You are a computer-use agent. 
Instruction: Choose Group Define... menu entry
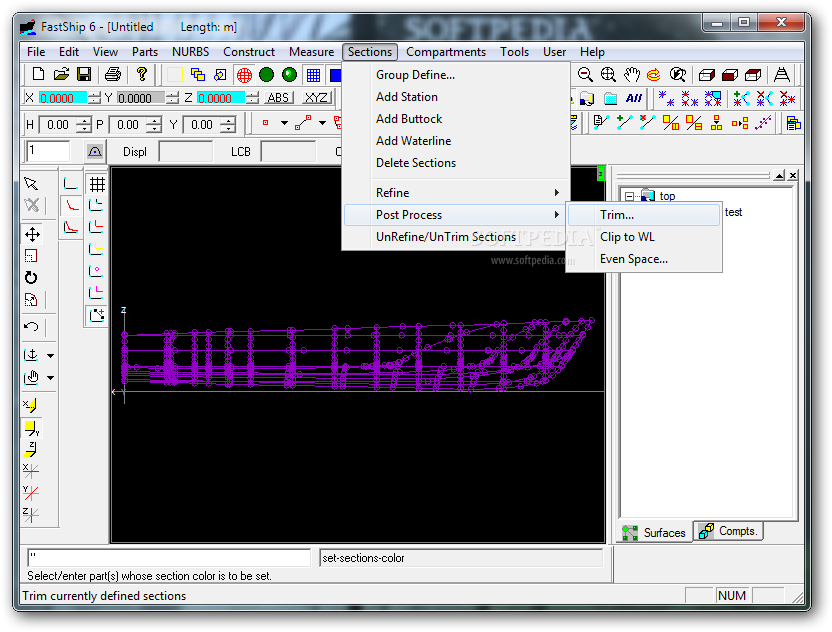455,75
